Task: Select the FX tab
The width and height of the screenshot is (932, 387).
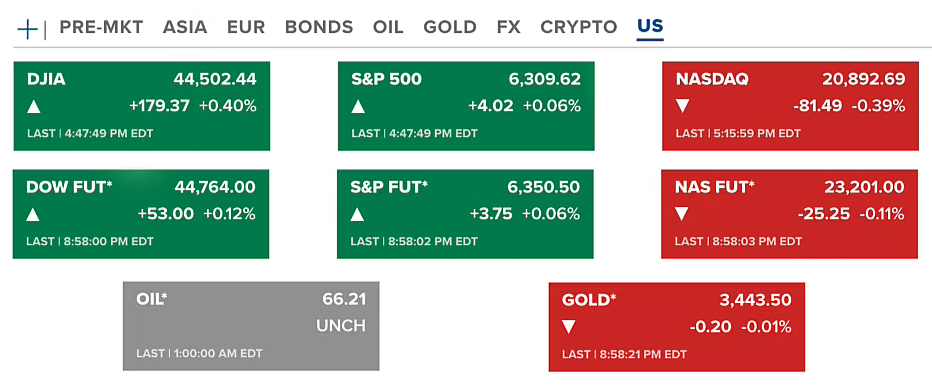Action: pyautogui.click(x=509, y=27)
